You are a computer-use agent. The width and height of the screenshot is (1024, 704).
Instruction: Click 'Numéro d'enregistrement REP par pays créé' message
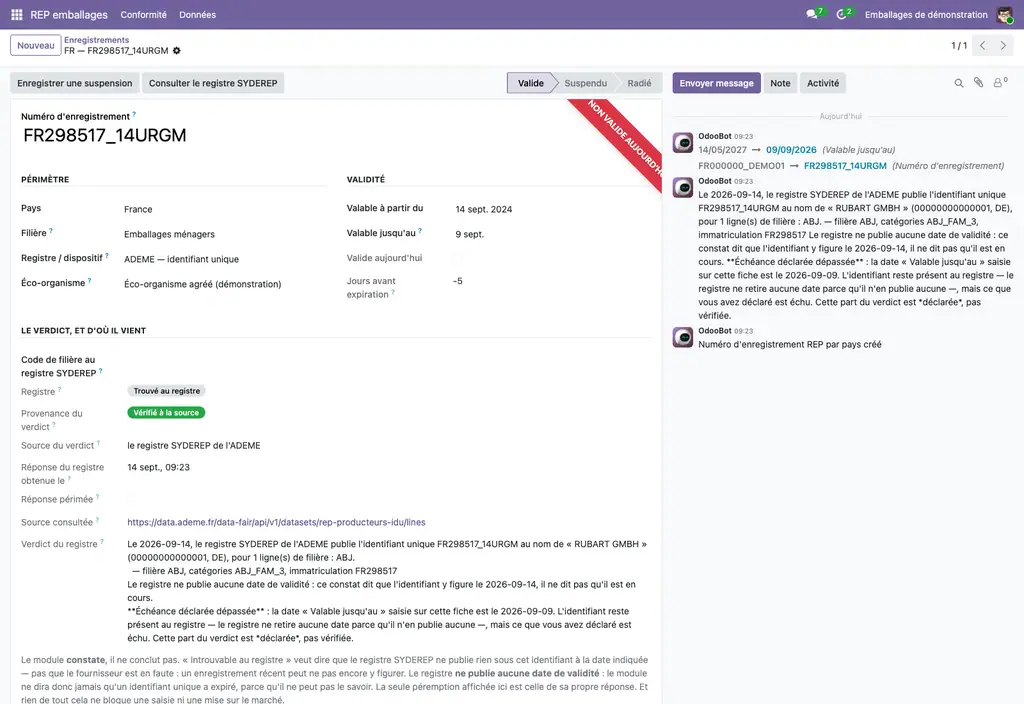[790, 344]
